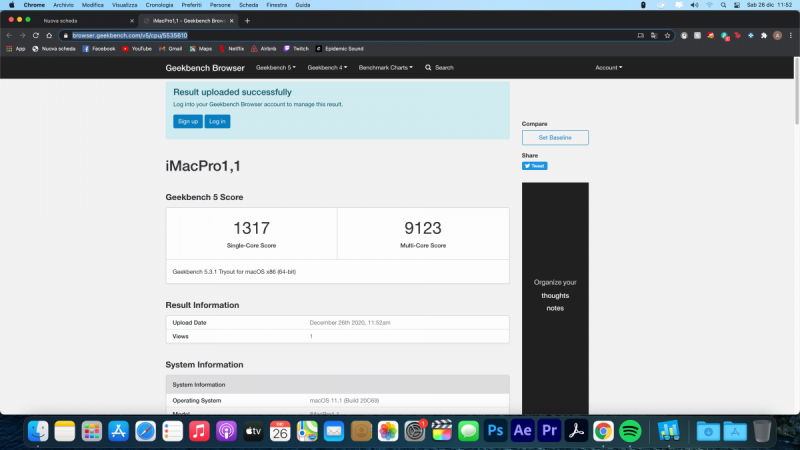The width and height of the screenshot is (800, 450).
Task: Open Spotlight search in menu bar
Action: click(723, 5)
